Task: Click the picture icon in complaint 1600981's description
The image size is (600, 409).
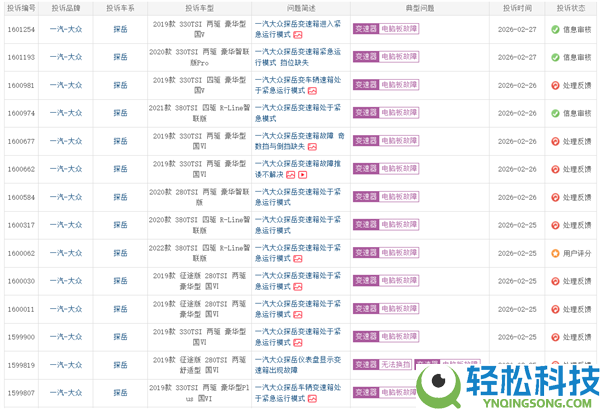Action: click(311, 91)
